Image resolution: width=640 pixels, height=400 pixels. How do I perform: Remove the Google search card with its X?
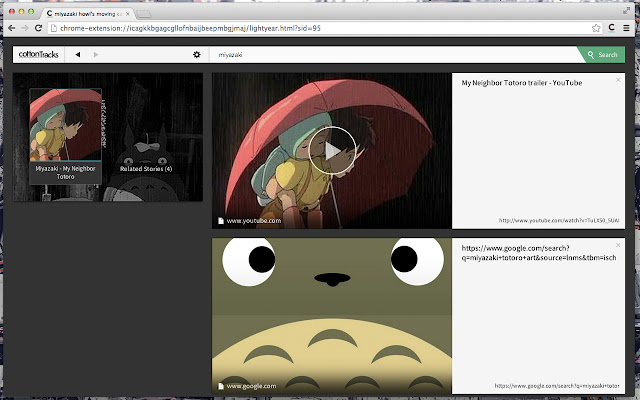pos(618,244)
